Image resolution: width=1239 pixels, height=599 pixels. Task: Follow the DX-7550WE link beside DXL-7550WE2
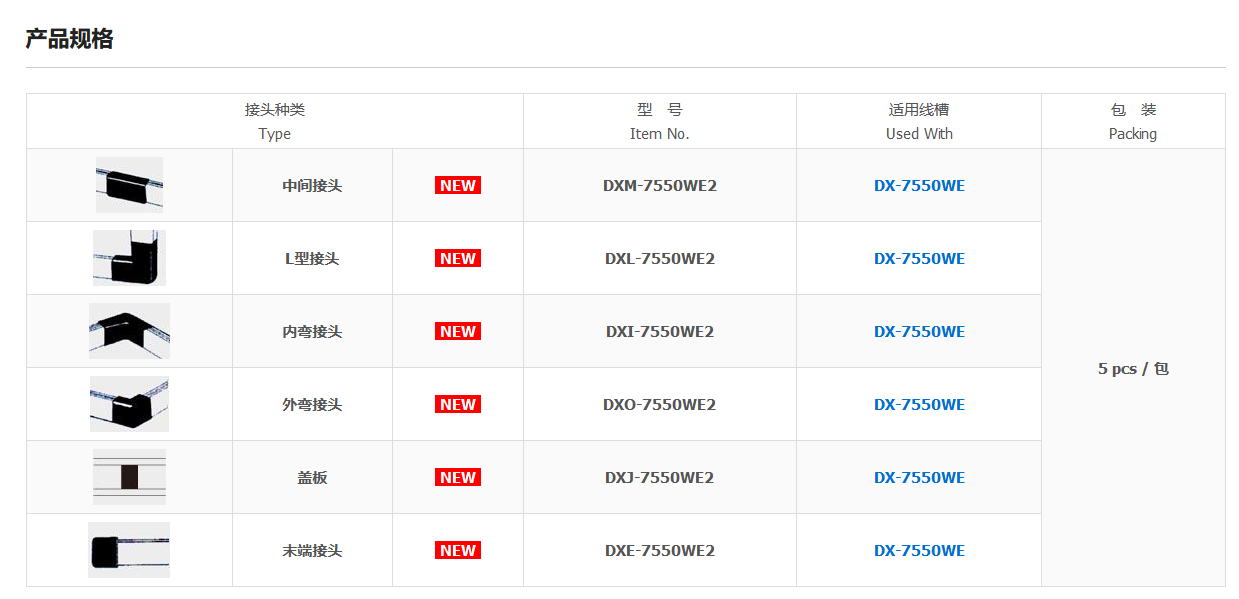919,258
